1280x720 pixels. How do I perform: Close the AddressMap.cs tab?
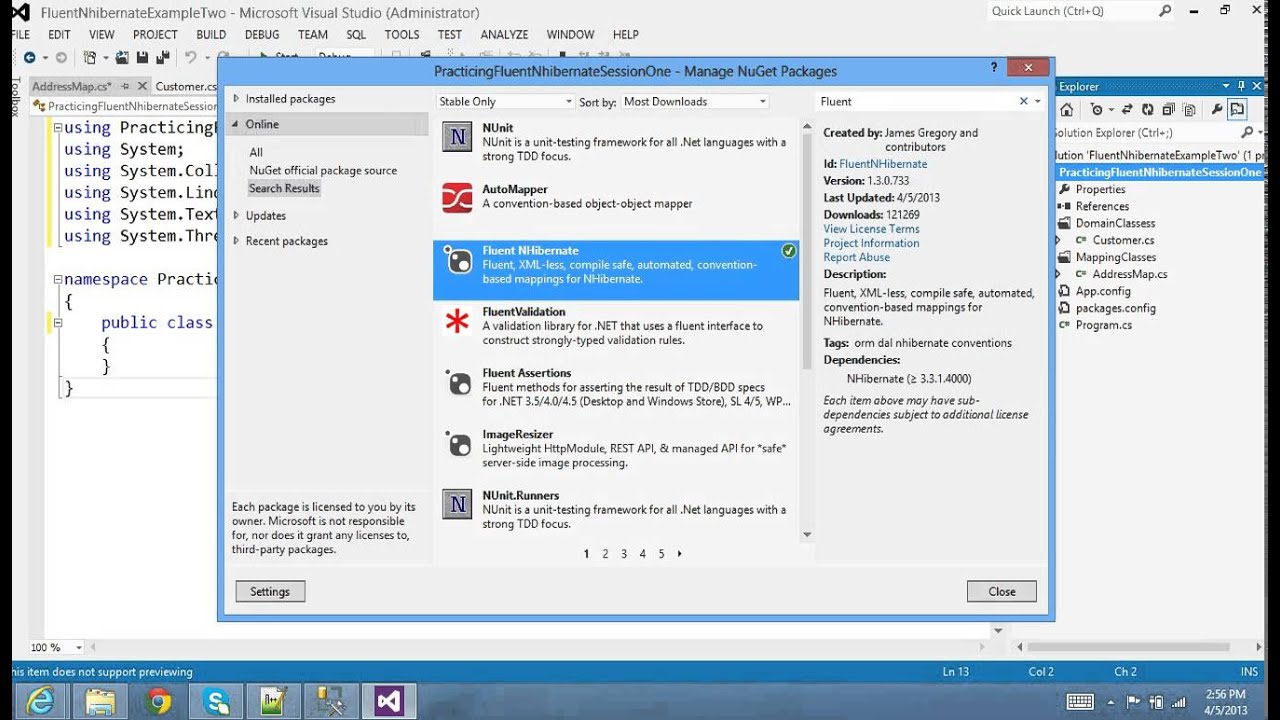click(142, 87)
